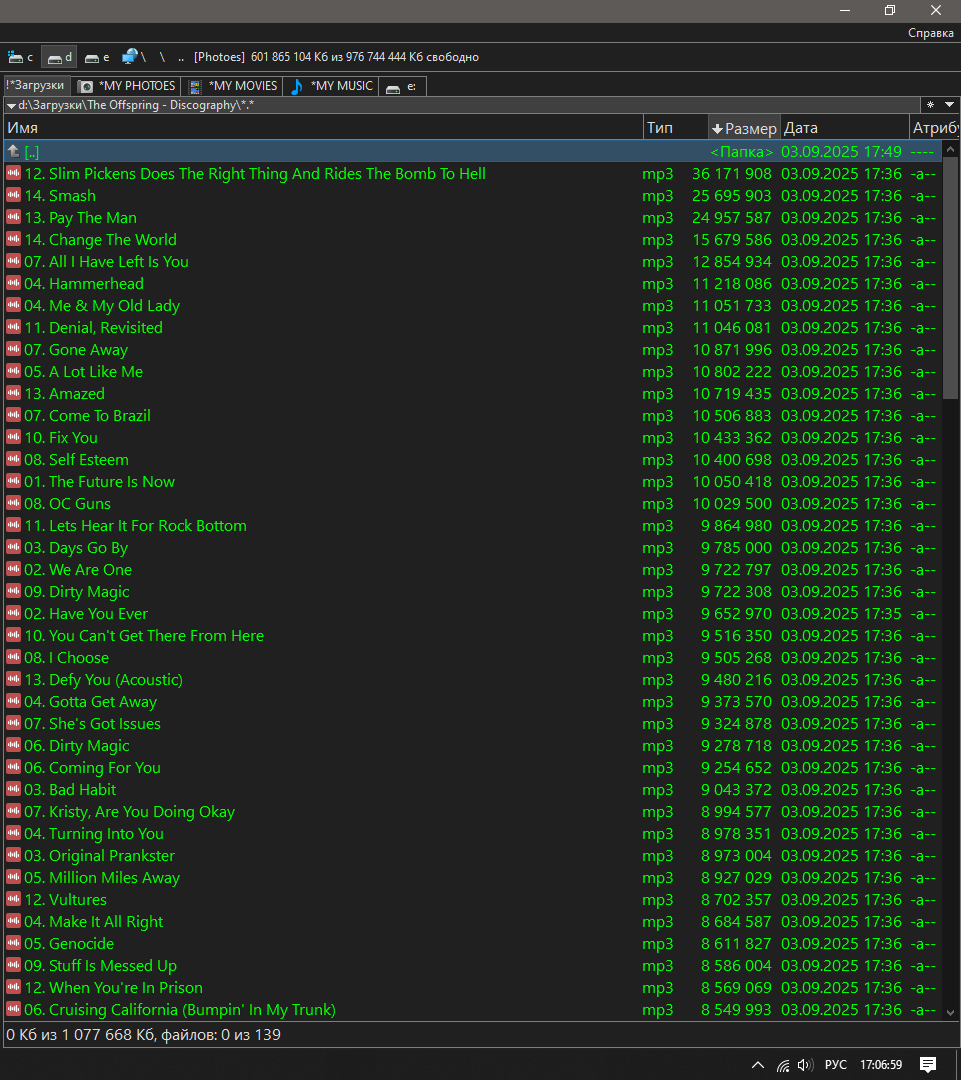Sort files by the Имя column header

320,128
